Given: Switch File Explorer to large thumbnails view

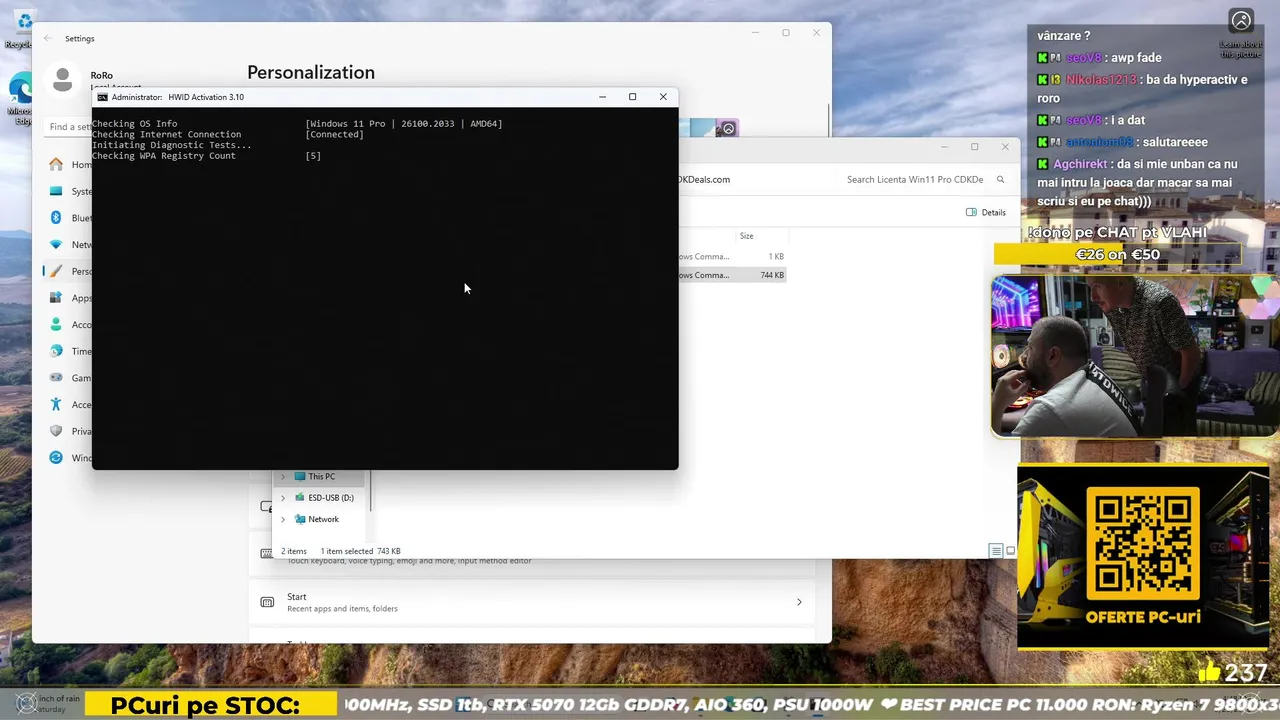Looking at the screenshot, I should click(1010, 551).
